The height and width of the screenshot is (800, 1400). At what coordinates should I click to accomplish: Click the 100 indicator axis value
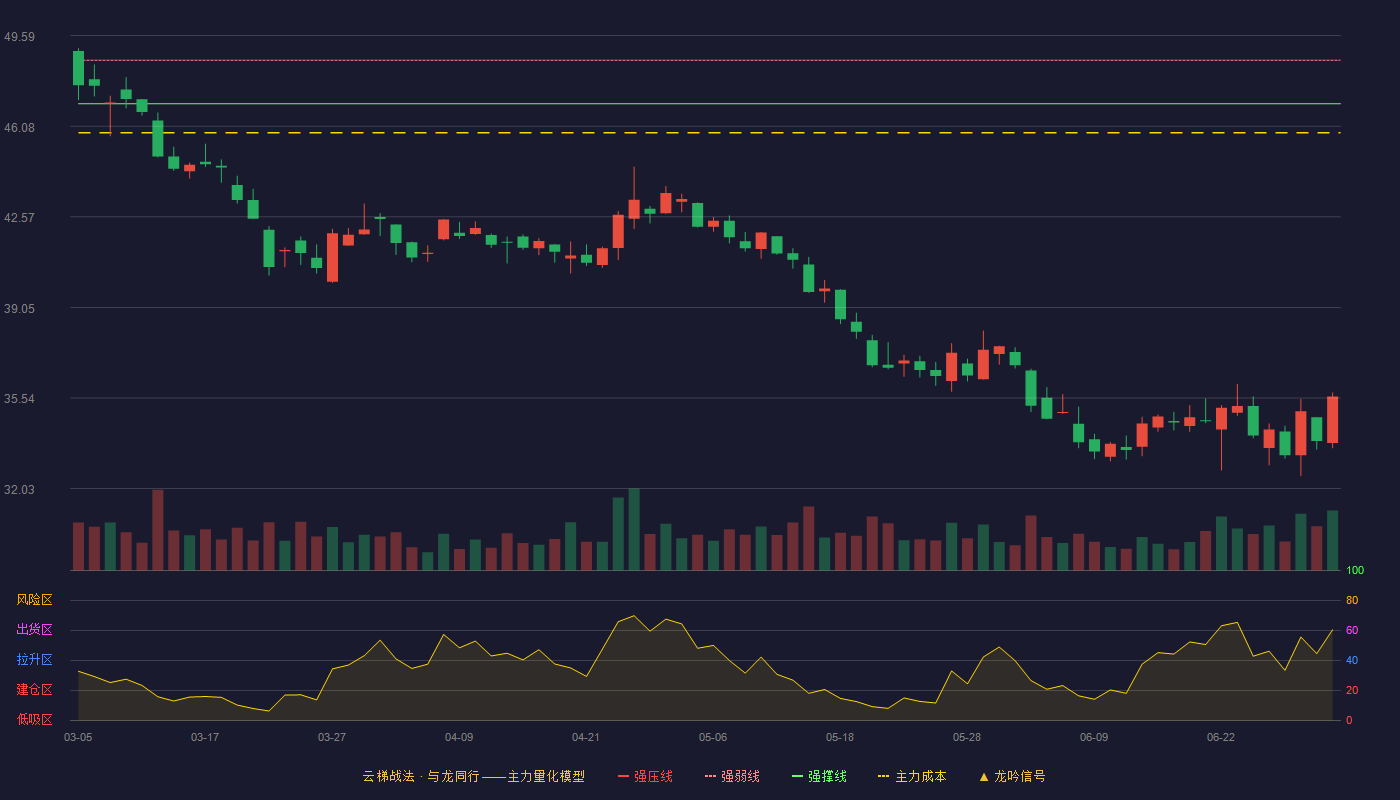tap(1355, 571)
